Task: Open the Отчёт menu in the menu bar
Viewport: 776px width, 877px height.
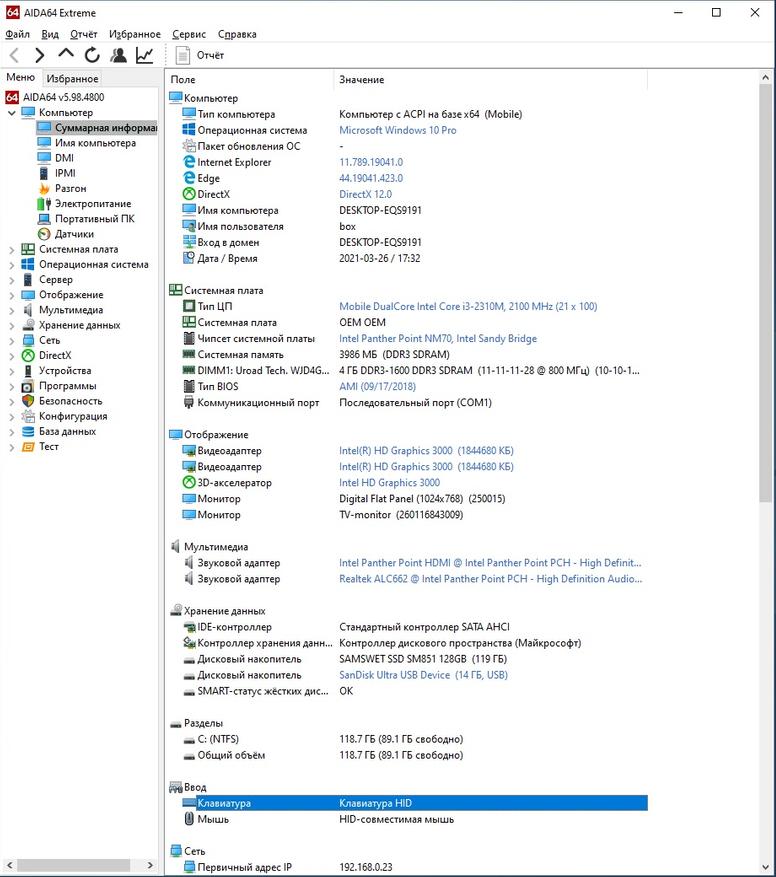Action: pos(84,34)
